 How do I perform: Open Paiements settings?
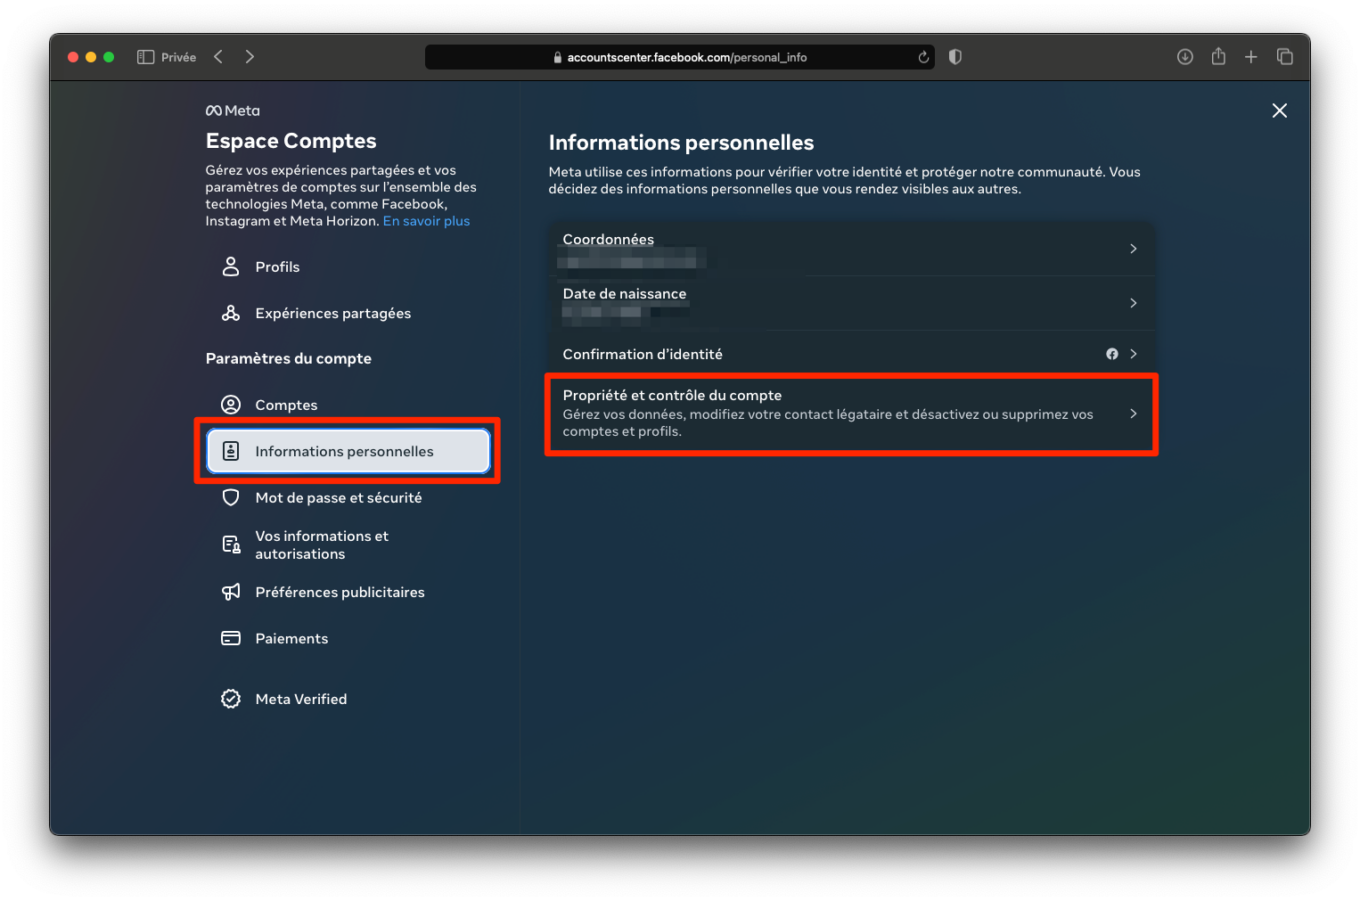[348, 638]
